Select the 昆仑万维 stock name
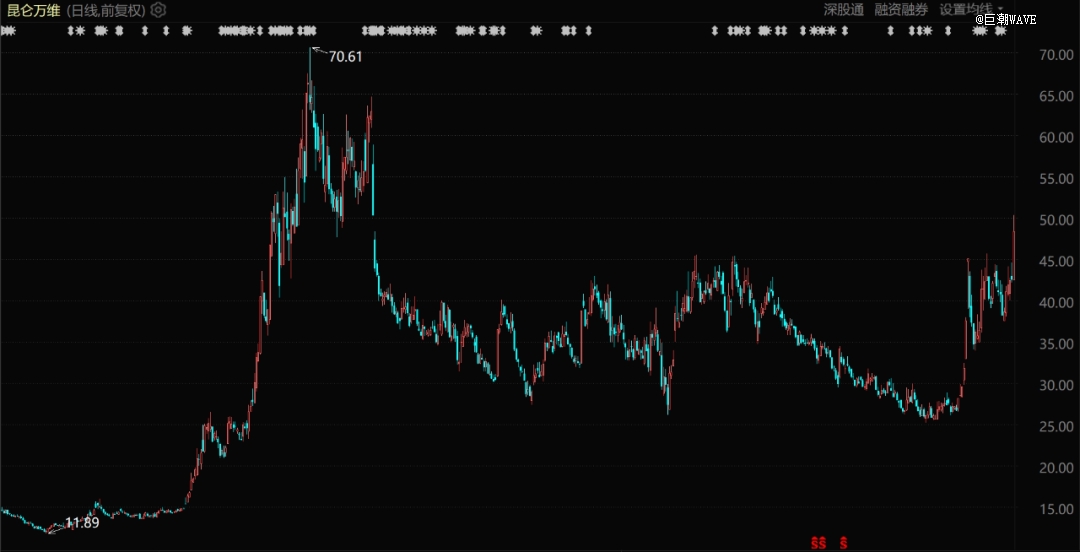 click(x=34, y=10)
